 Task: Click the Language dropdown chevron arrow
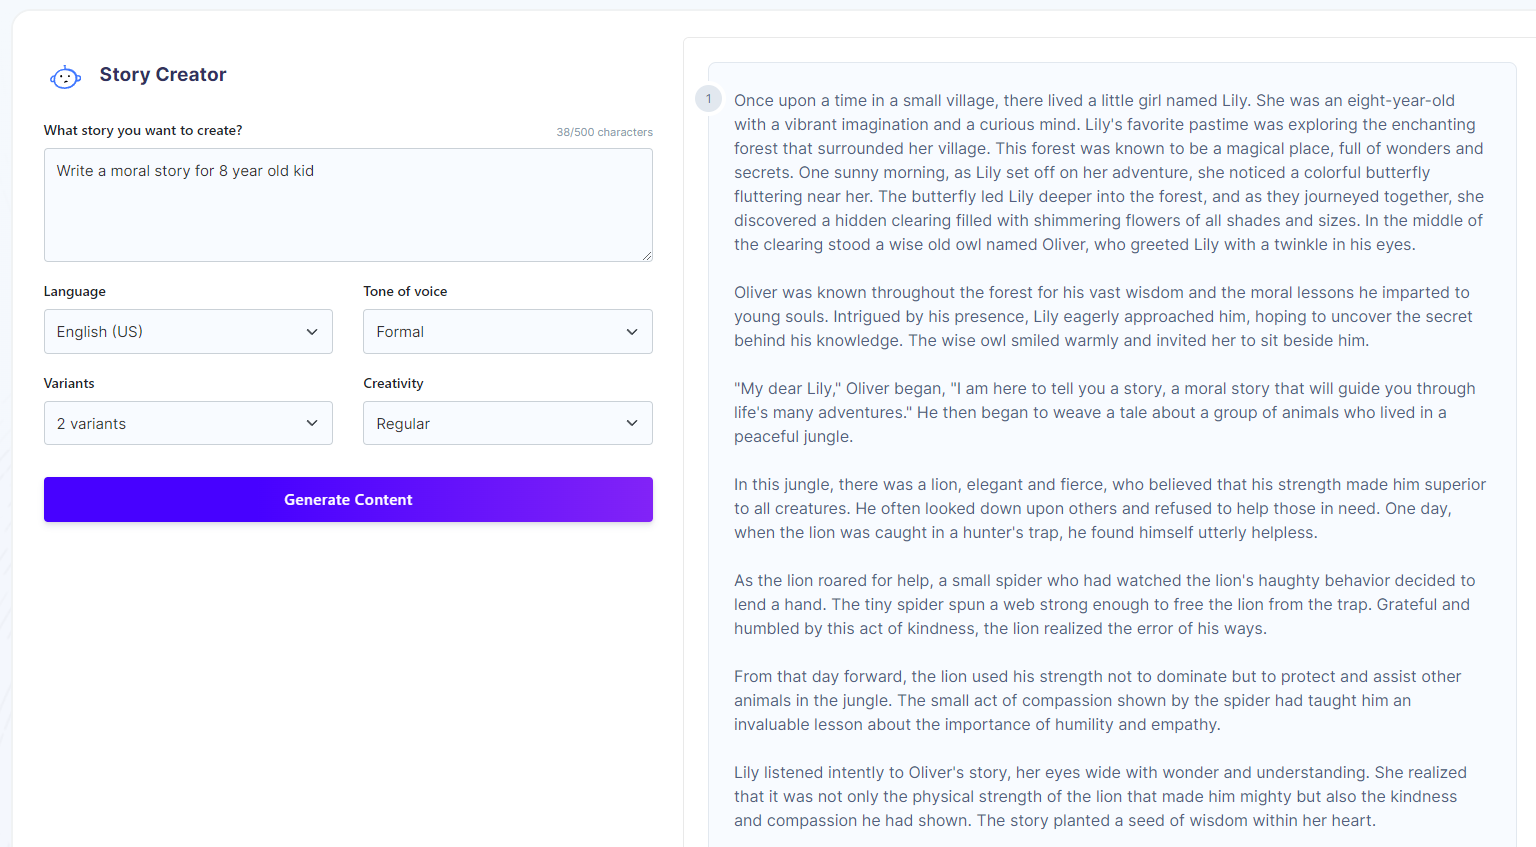click(x=313, y=331)
